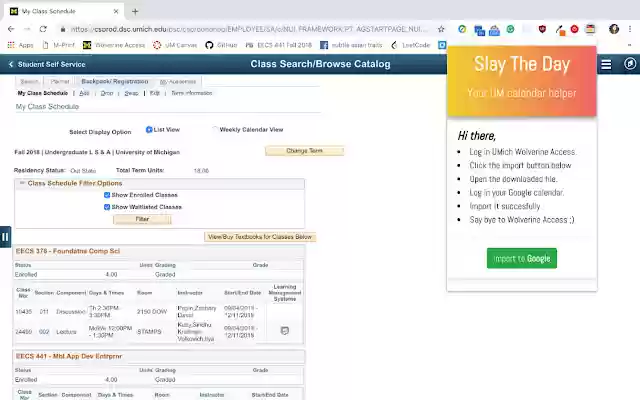This screenshot has width=640, height=400.
Task: Open the Swap sub-tab link
Action: (131, 93)
